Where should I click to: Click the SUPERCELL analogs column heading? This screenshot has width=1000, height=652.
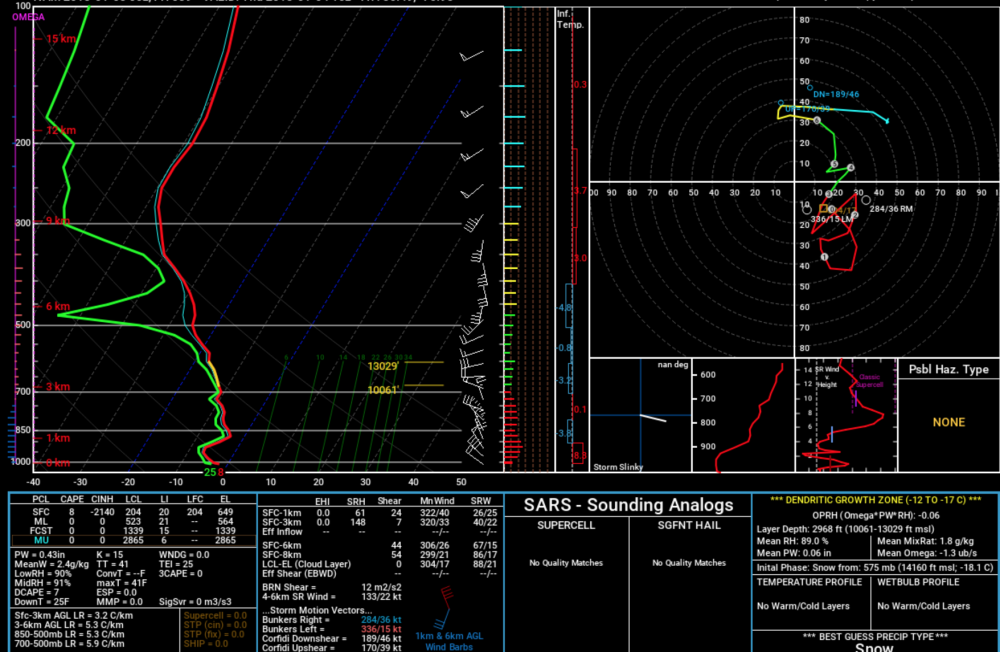(x=566, y=526)
